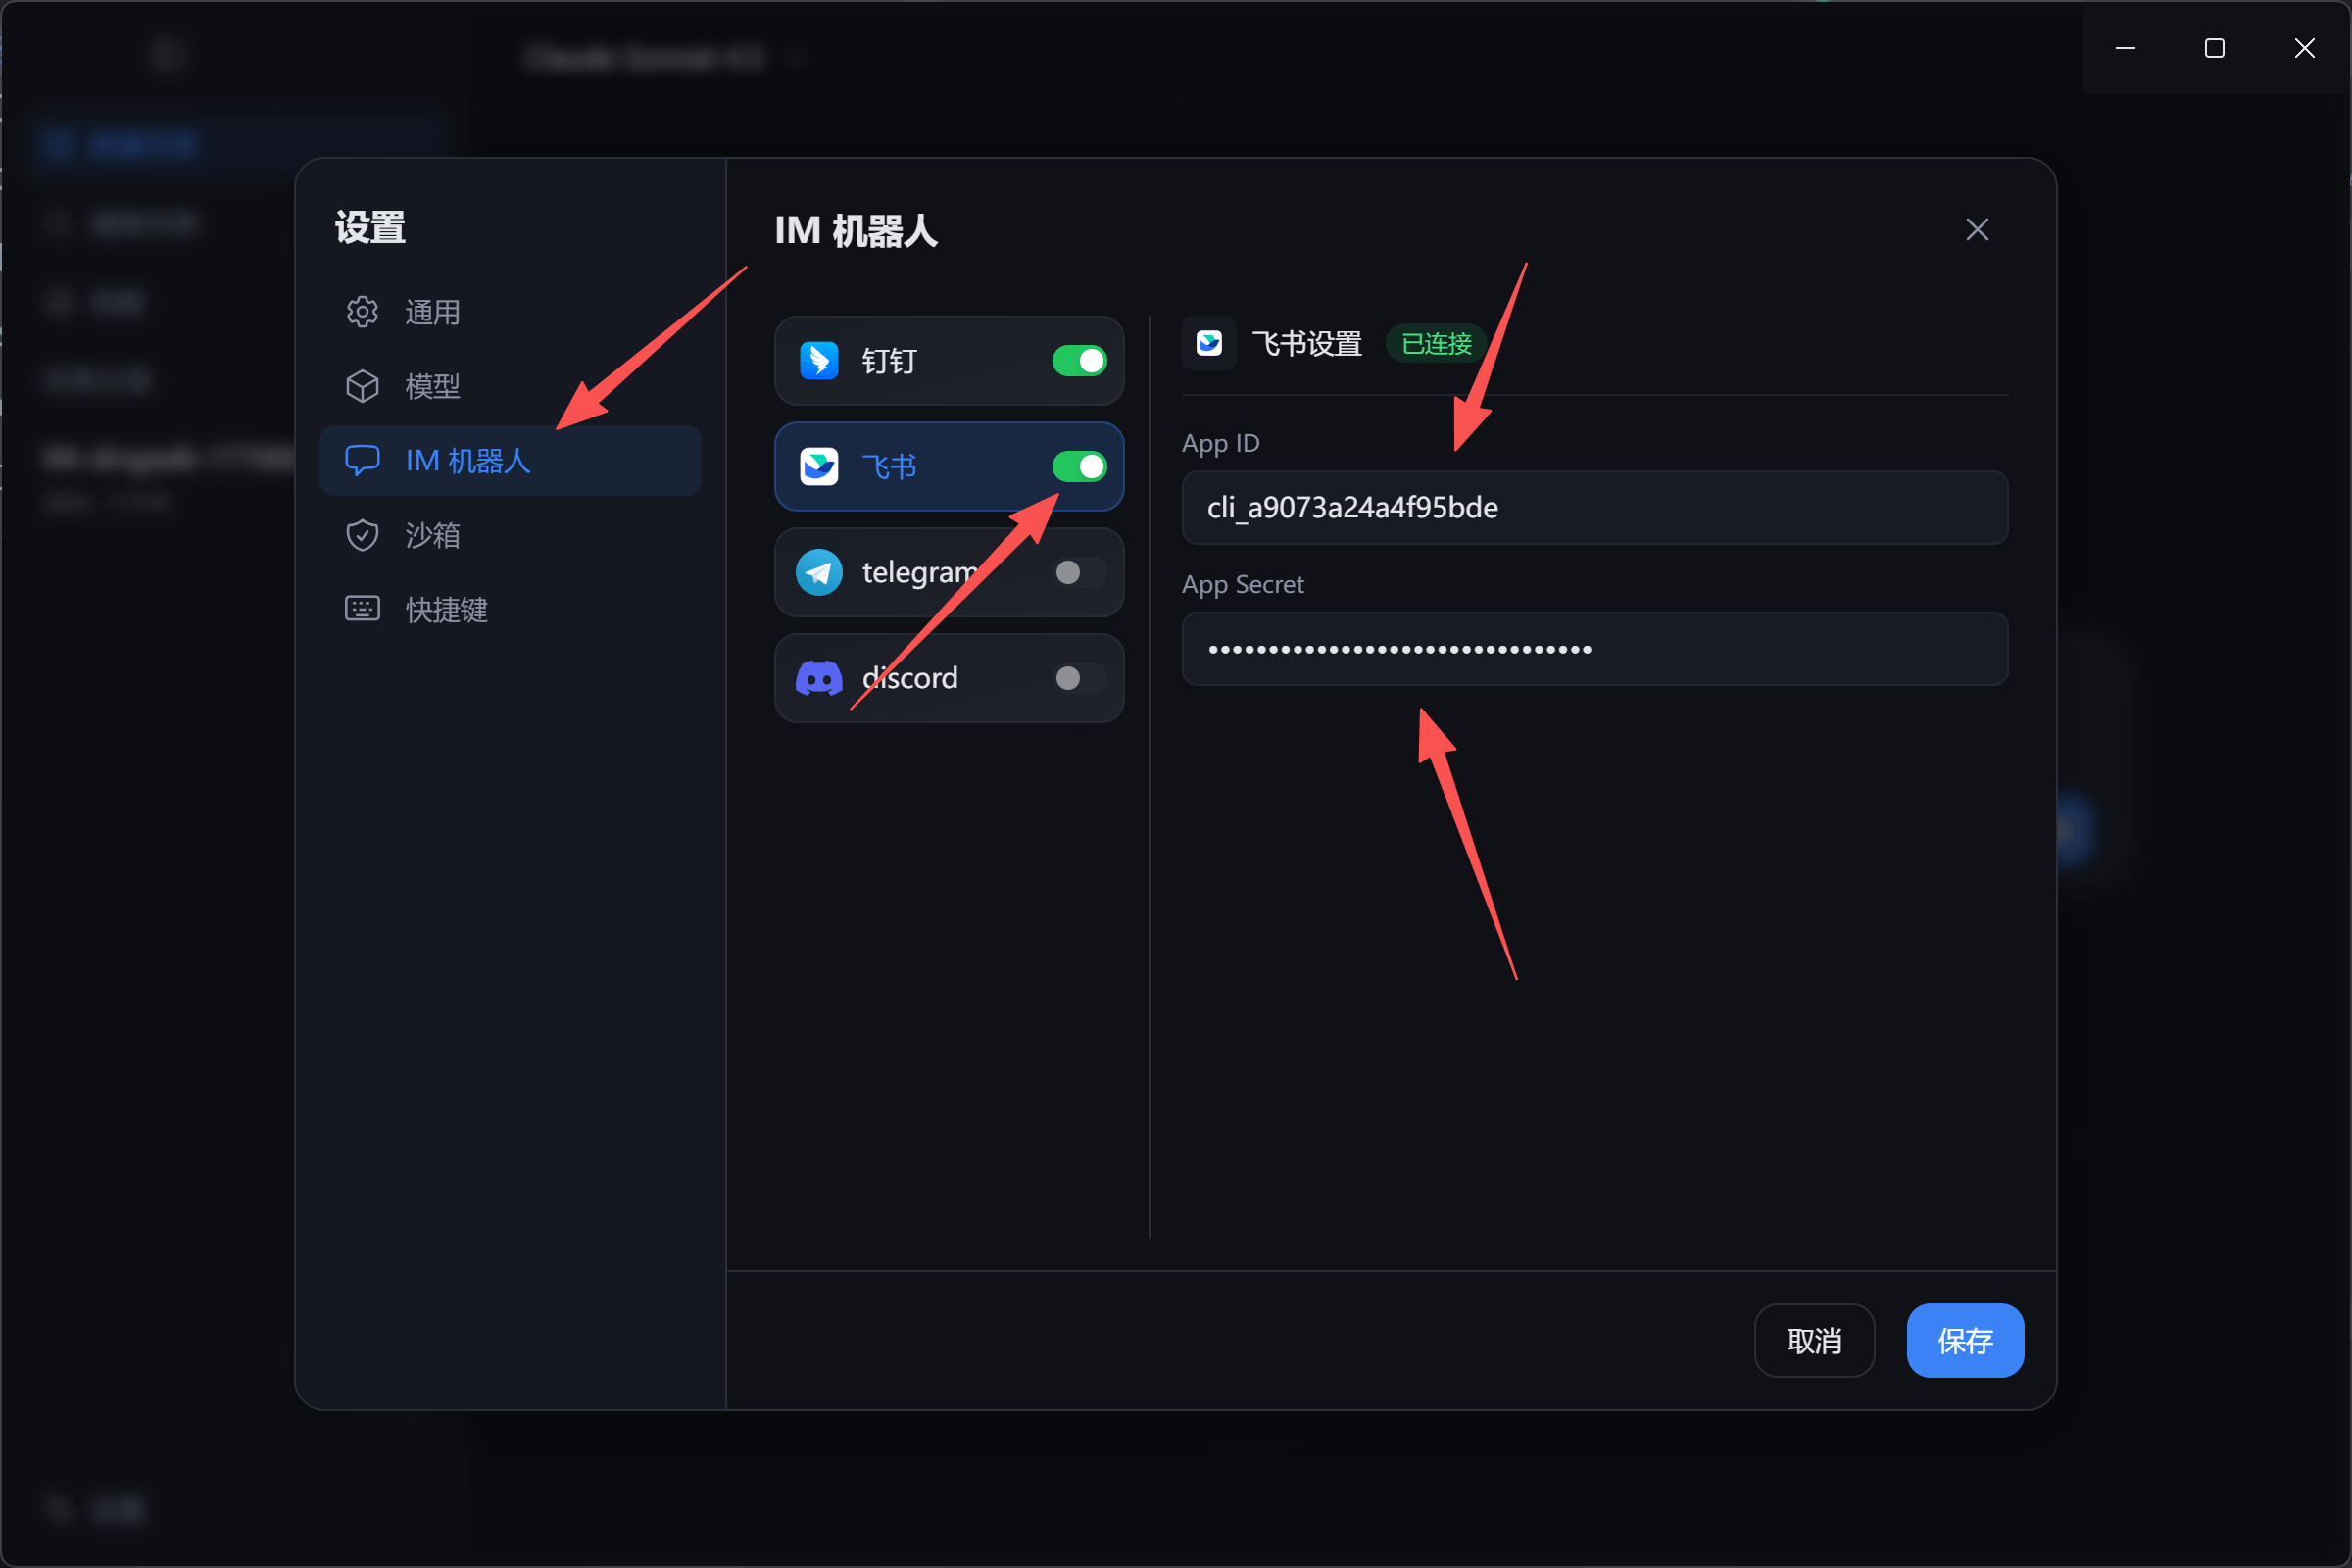2352x1568 pixels.
Task: Click the DingTalk logo icon
Action: (819, 361)
